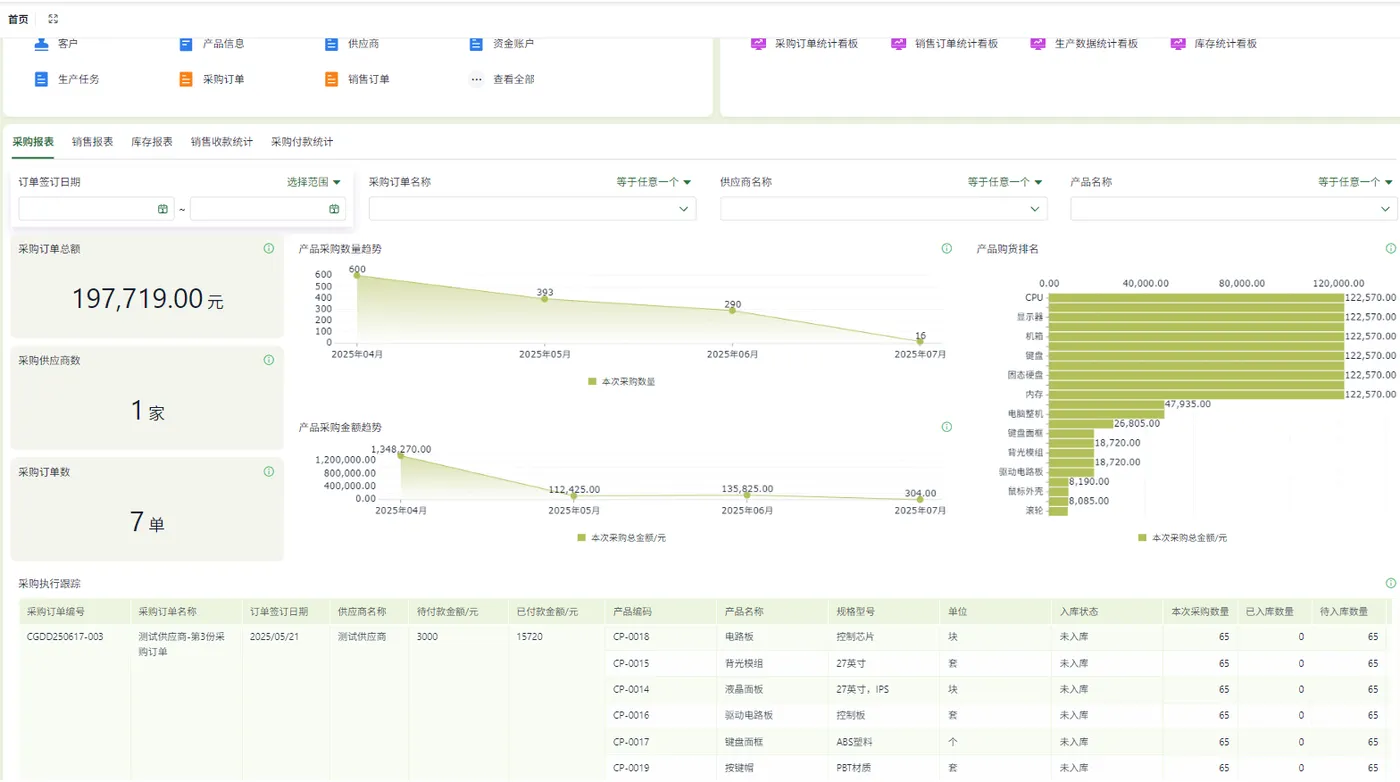Toggle the 本次采购数量 legend item
The image size is (1400, 782).
pos(621,381)
